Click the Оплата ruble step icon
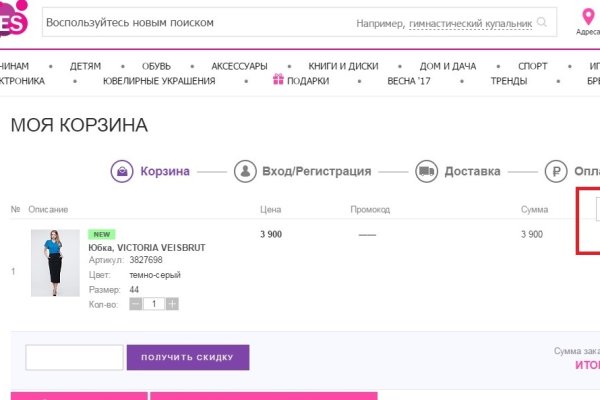The width and height of the screenshot is (600, 400). tap(556, 171)
